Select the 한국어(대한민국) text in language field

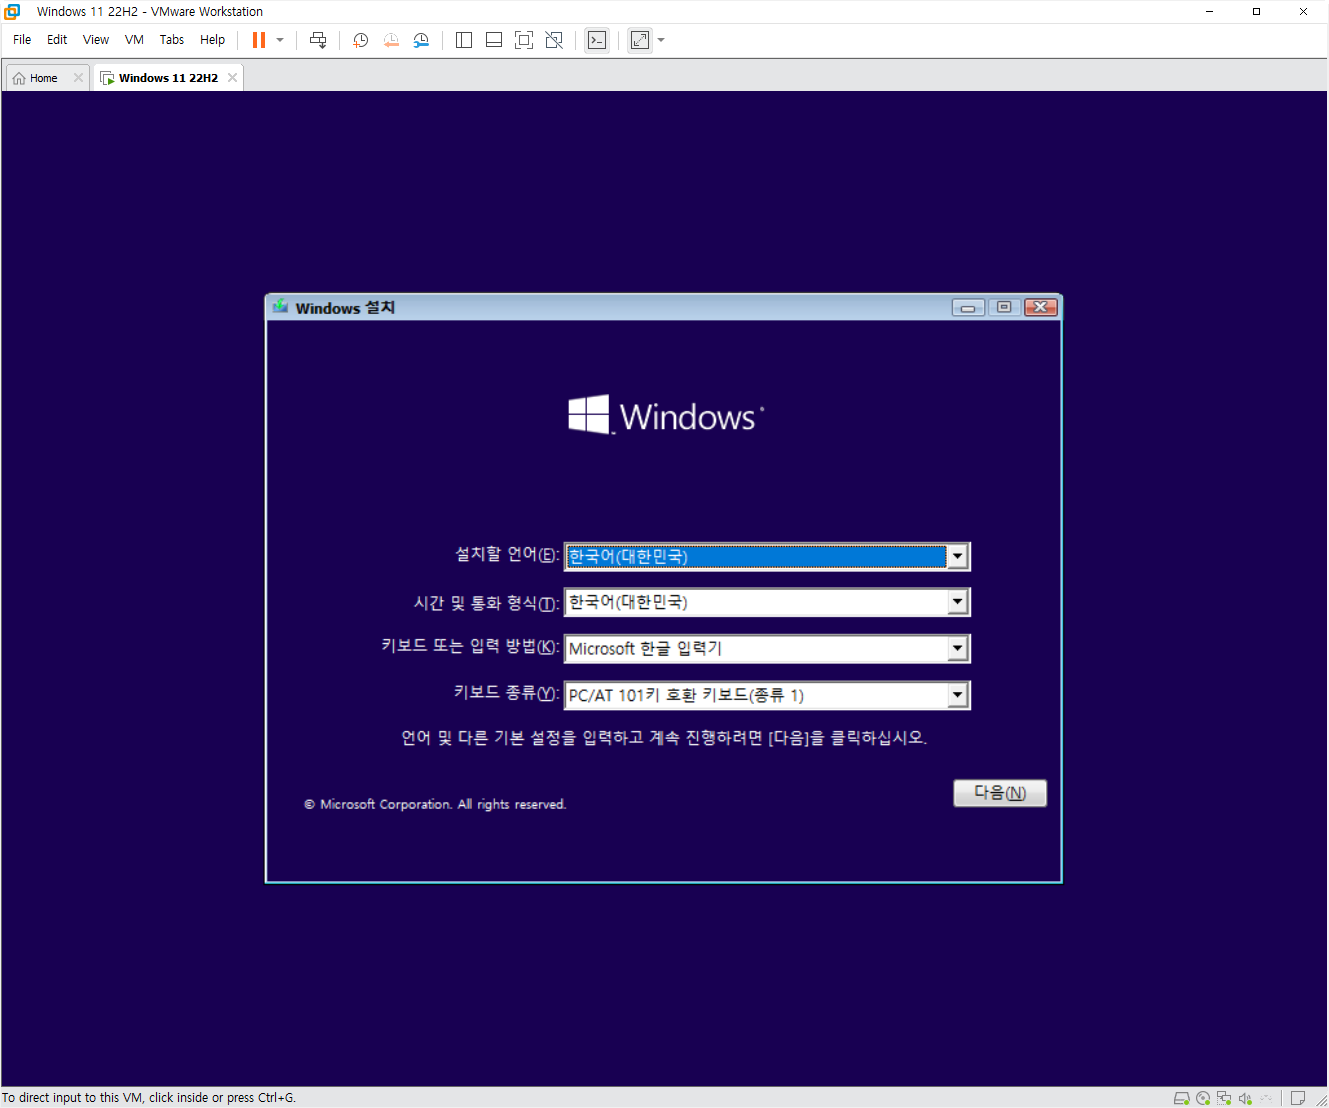[x=628, y=556]
